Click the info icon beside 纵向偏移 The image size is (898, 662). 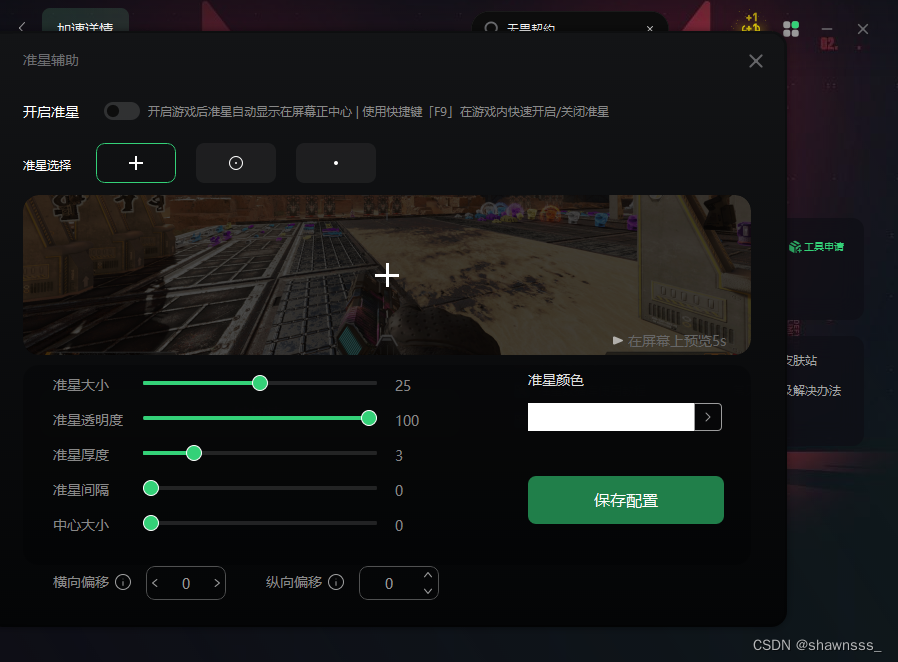tap(336, 582)
